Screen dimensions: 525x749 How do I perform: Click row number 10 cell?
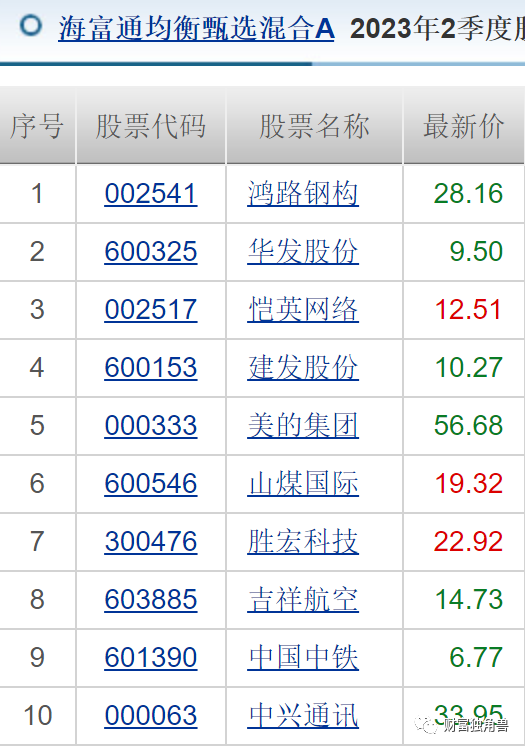(37, 716)
